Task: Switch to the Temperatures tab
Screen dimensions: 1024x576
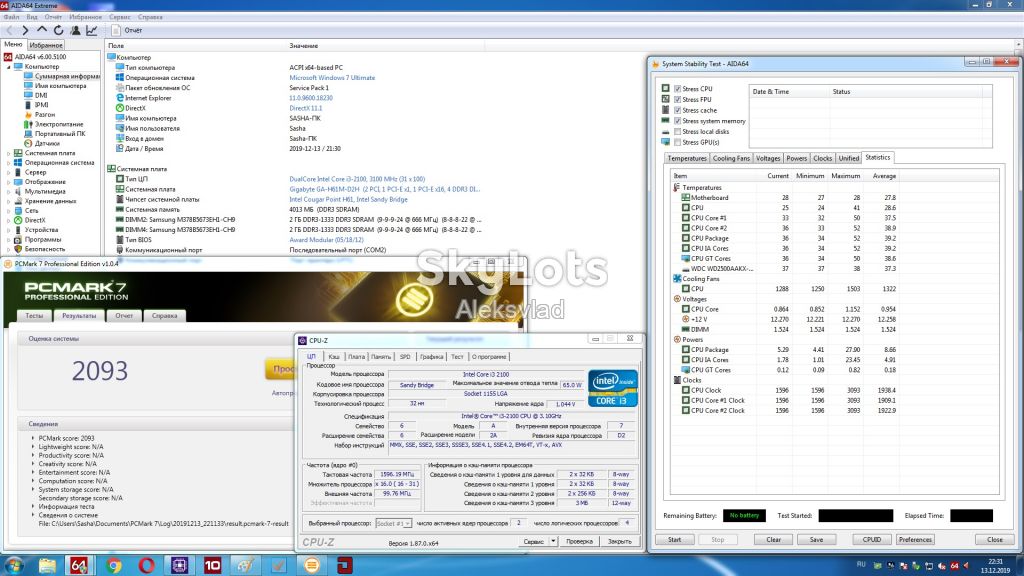Action: point(686,158)
